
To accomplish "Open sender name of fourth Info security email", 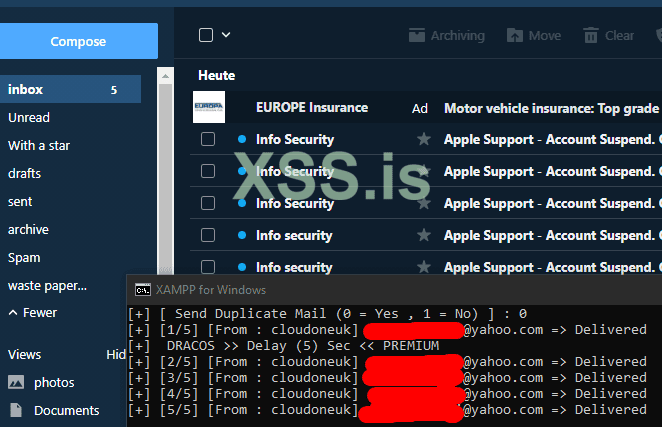I will 294,235.
